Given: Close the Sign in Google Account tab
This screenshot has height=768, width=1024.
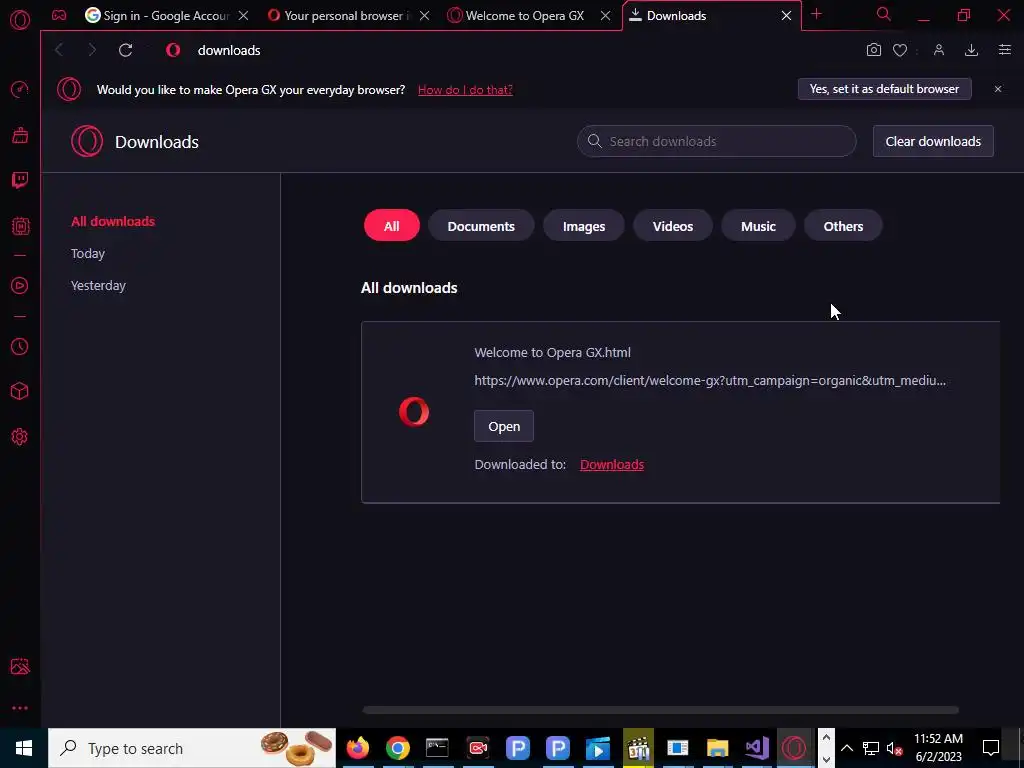Looking at the screenshot, I should (243, 16).
